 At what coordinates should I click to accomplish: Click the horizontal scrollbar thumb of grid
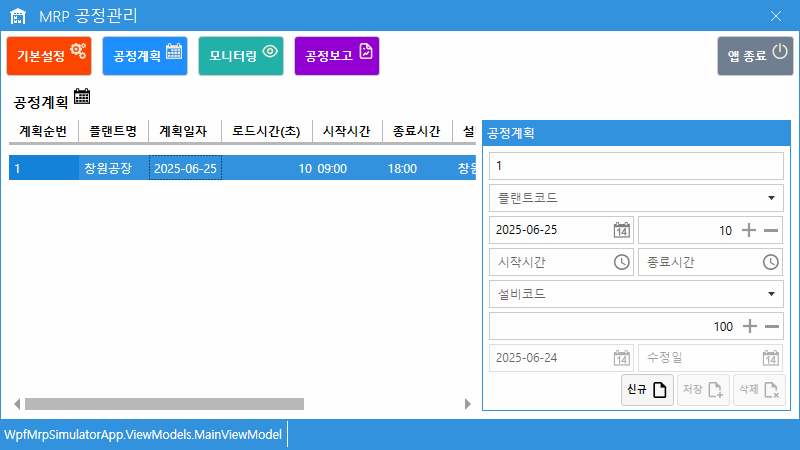click(x=164, y=404)
